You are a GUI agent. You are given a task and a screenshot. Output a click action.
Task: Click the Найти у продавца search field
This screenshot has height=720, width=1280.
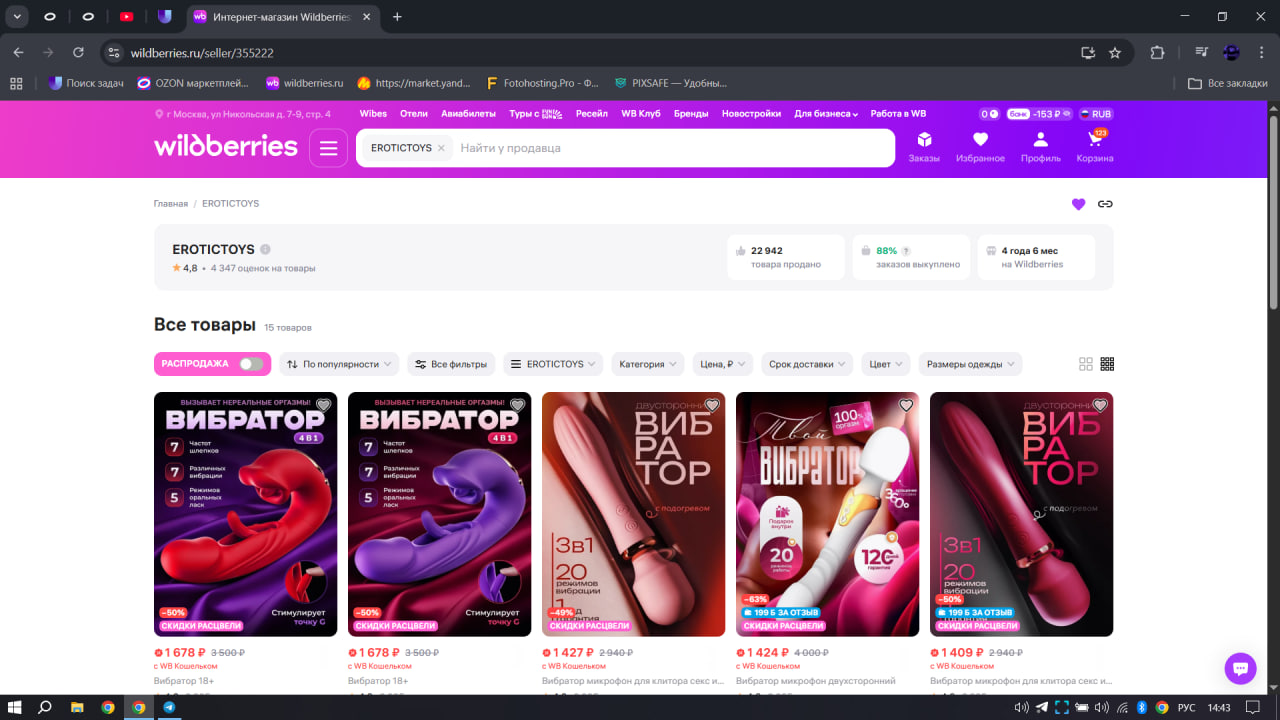coord(672,148)
